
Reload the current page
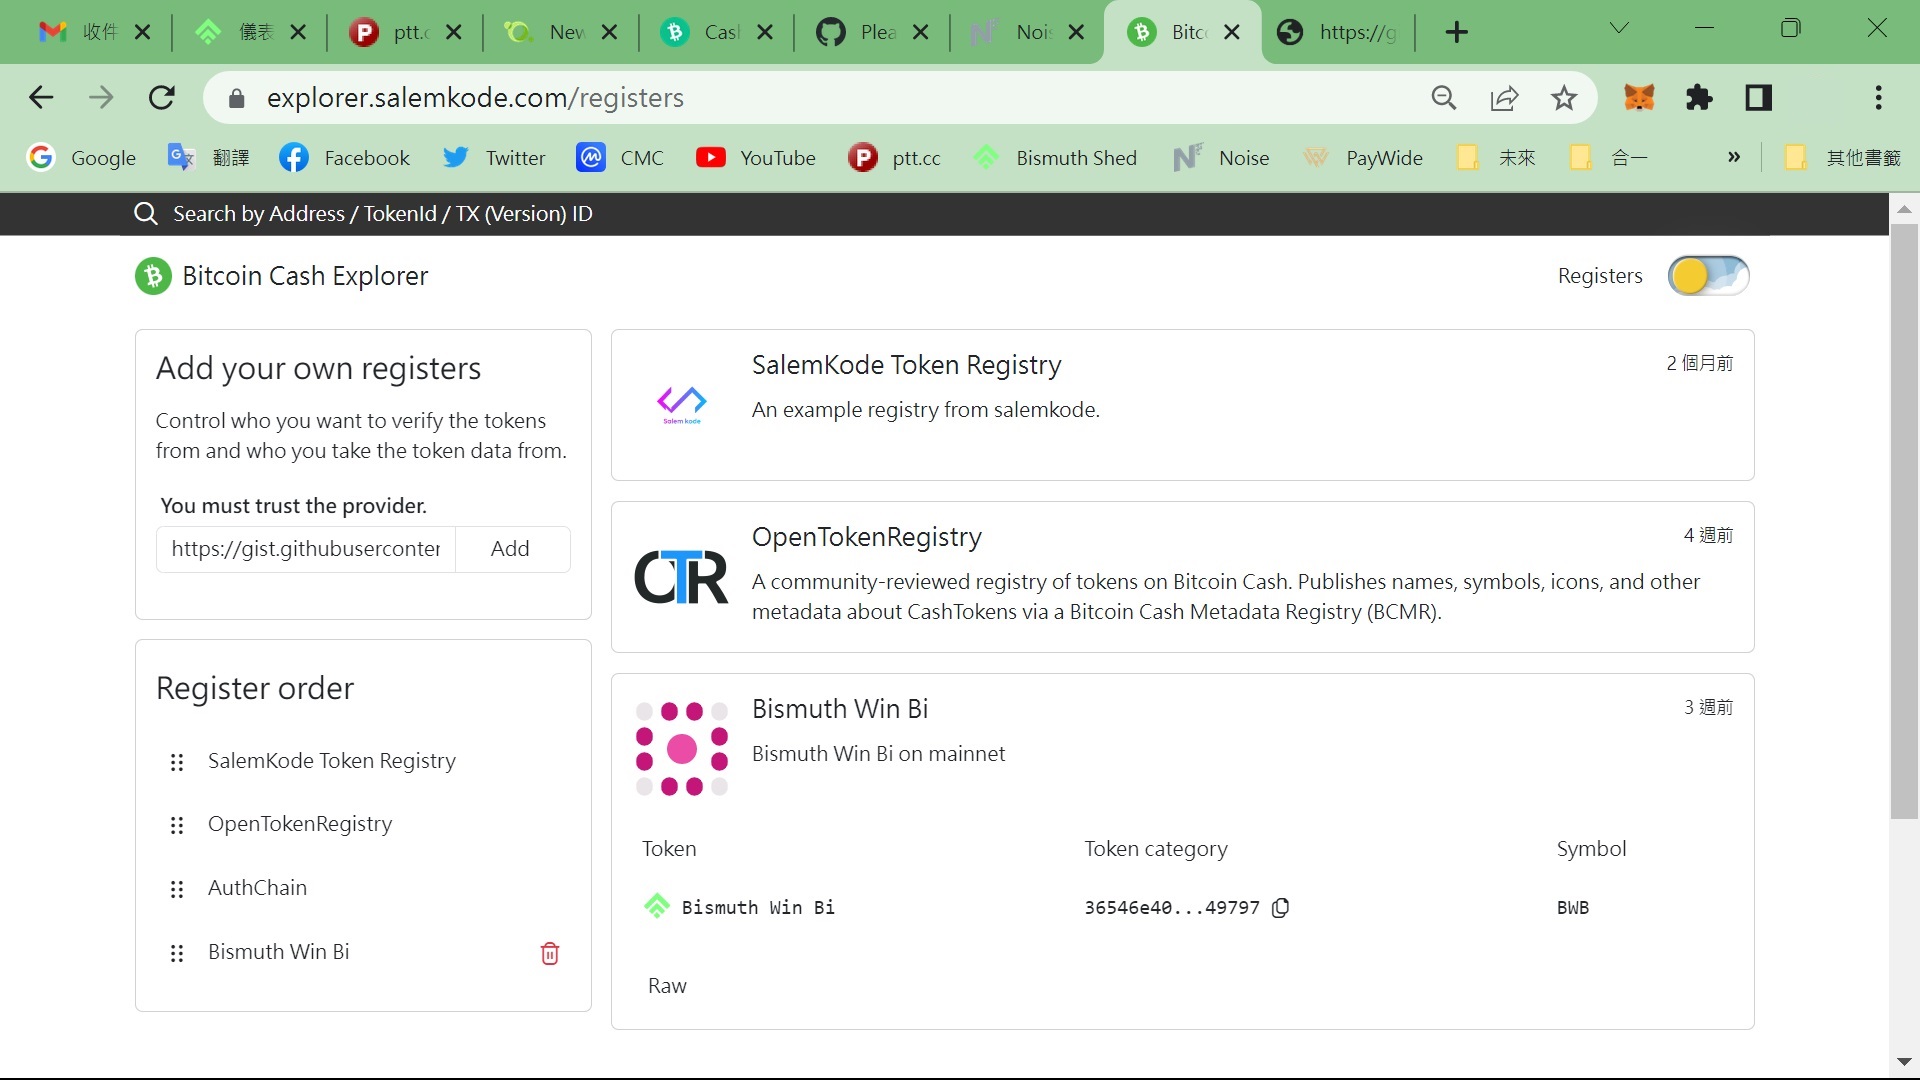click(x=162, y=98)
